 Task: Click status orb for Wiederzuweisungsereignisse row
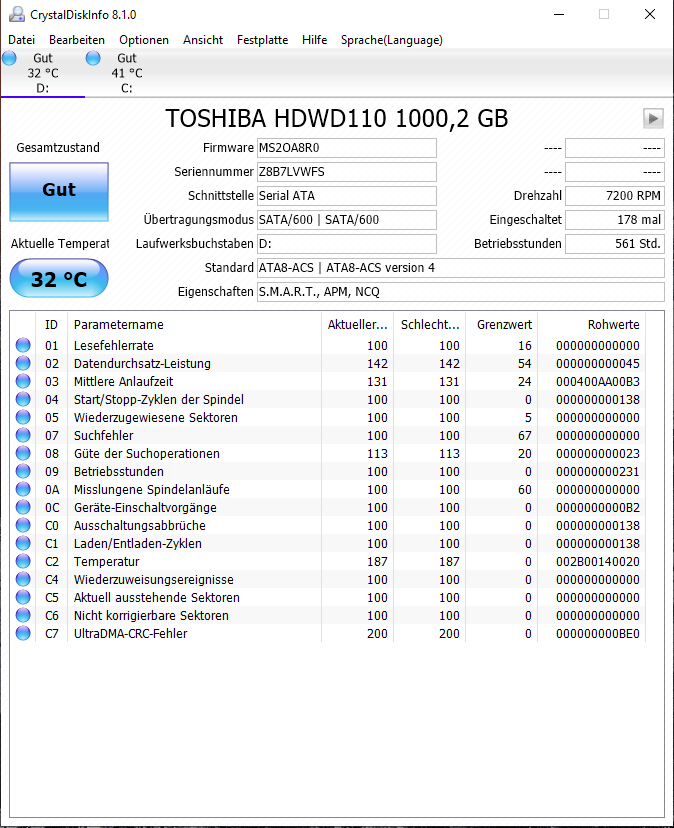coord(23,579)
